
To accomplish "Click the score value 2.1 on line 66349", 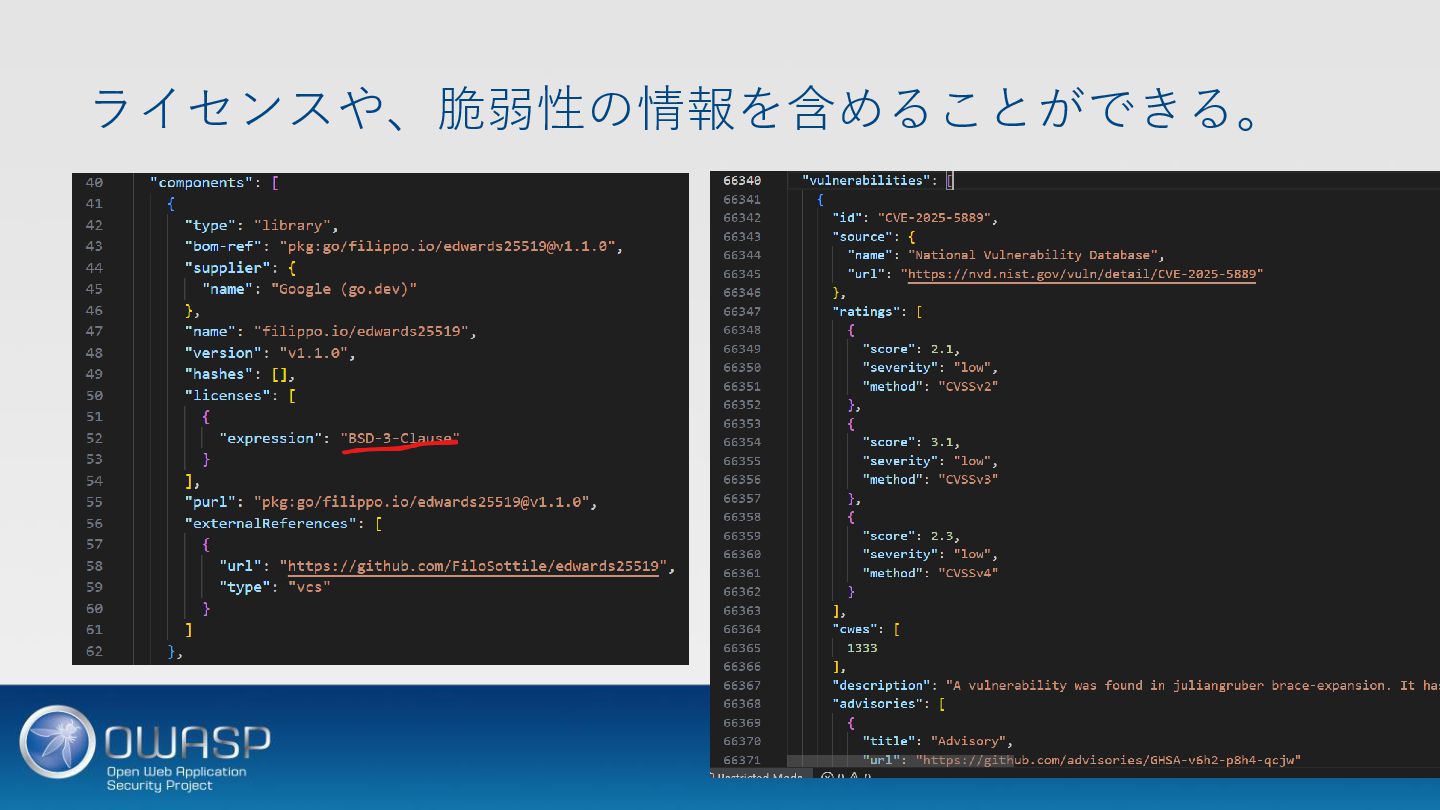I will (x=942, y=349).
